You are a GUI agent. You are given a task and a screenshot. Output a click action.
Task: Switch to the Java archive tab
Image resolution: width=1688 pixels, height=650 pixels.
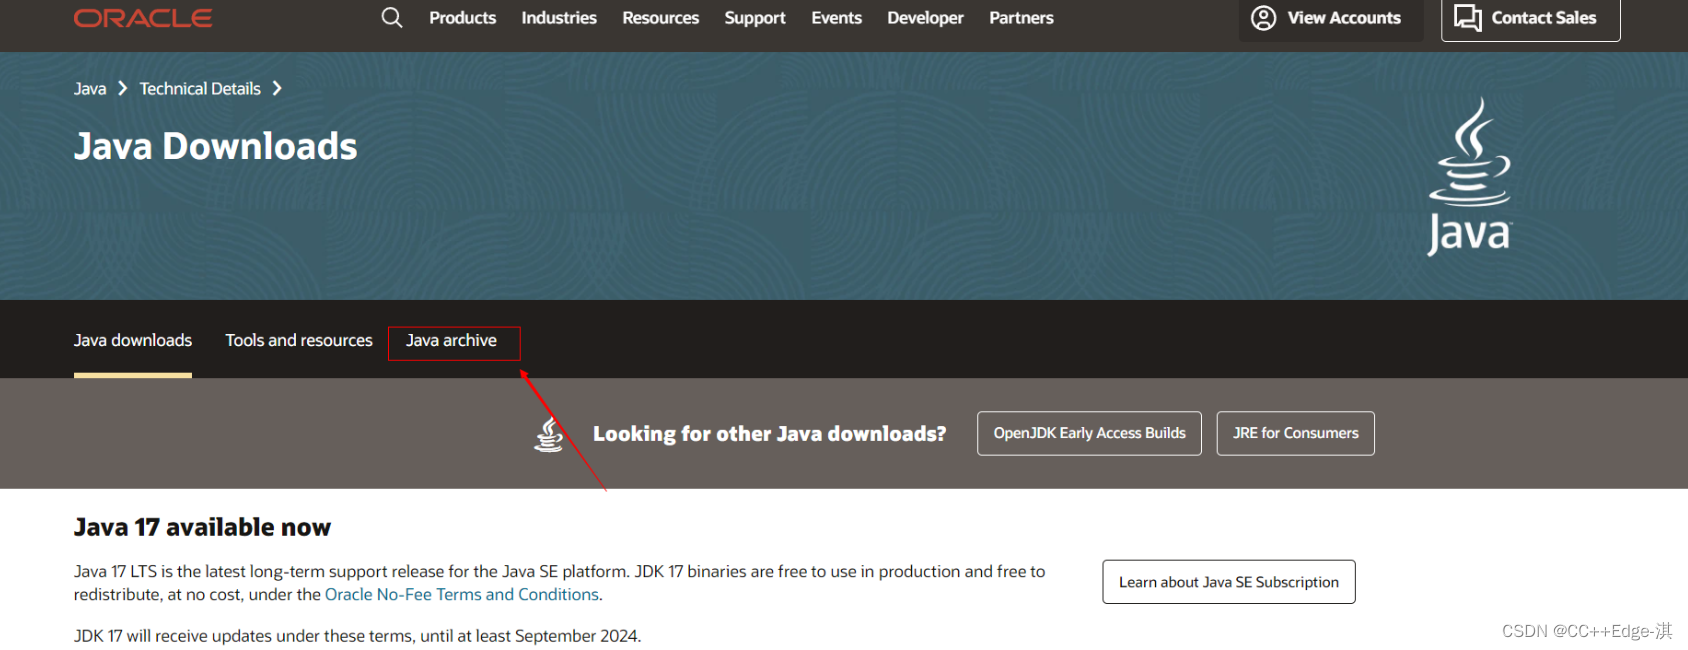click(x=452, y=340)
